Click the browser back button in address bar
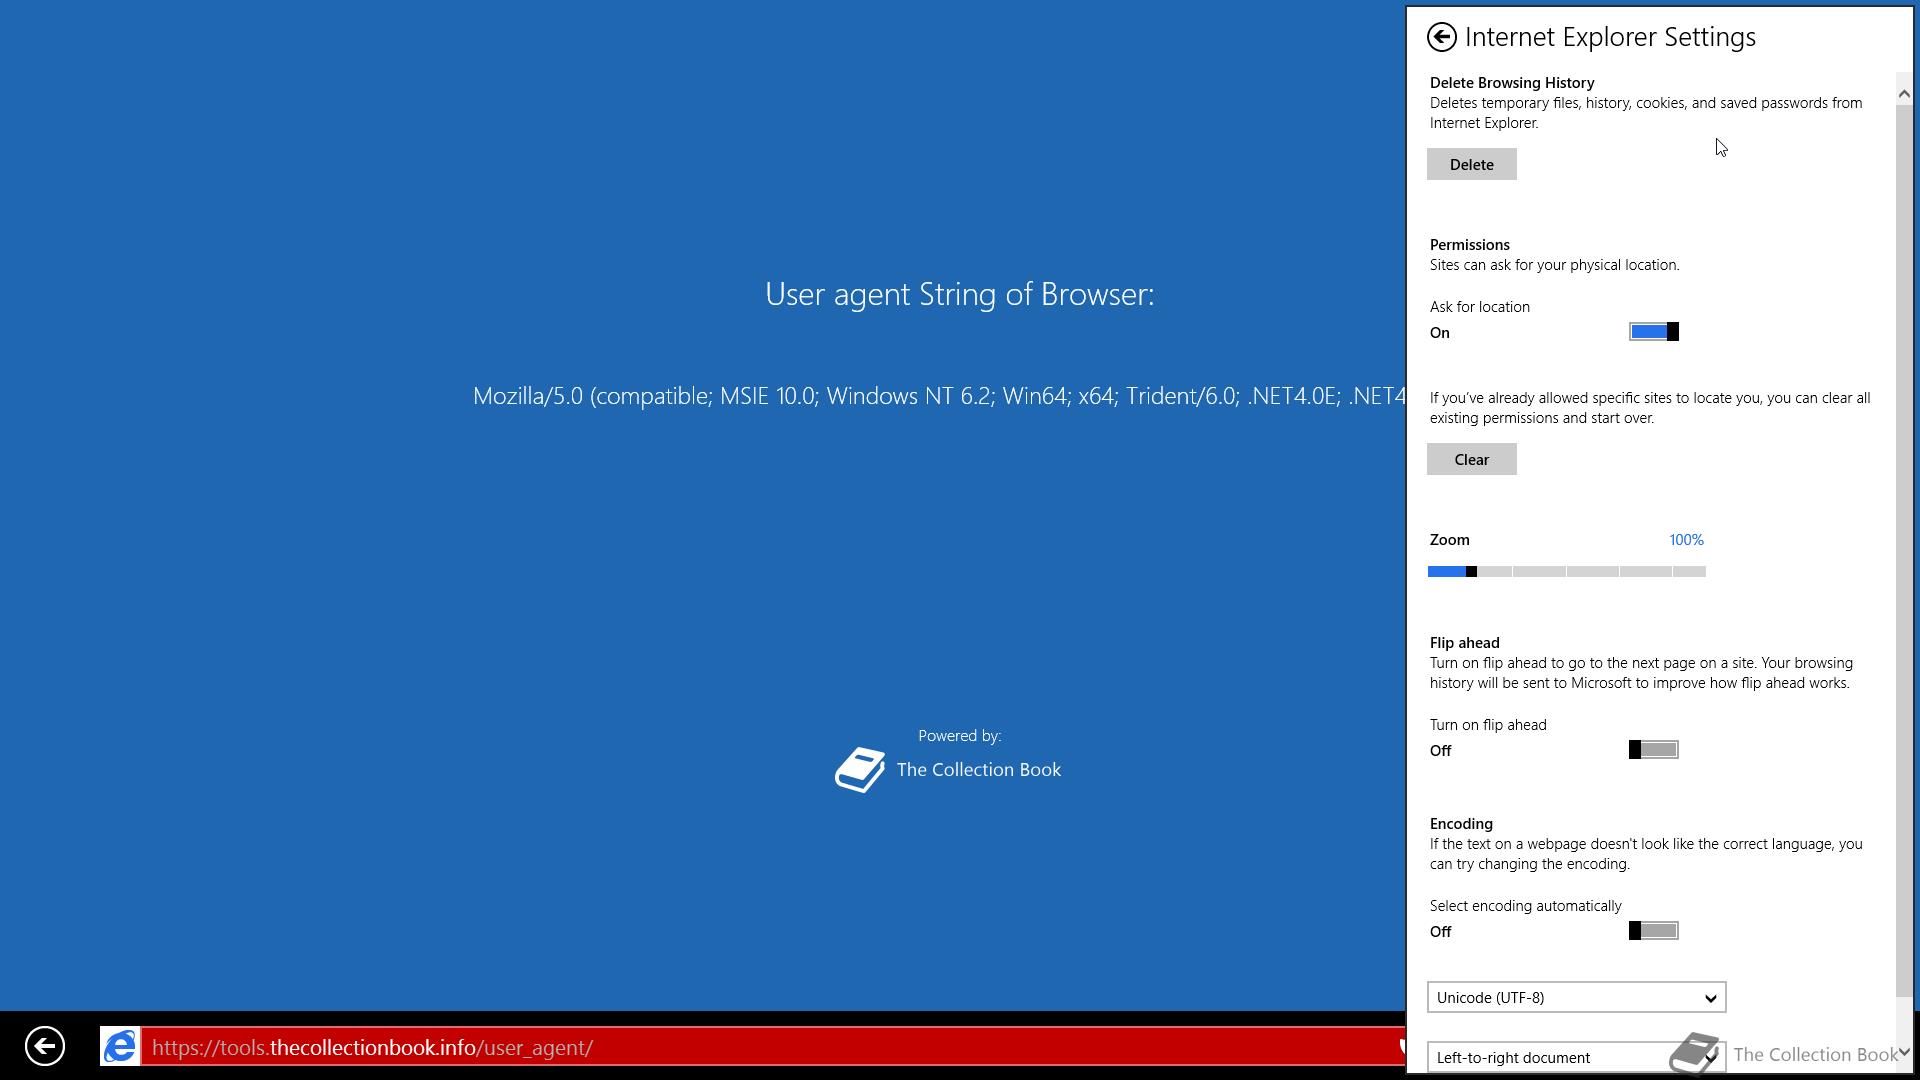Image resolution: width=1920 pixels, height=1080 pixels. tap(44, 1046)
